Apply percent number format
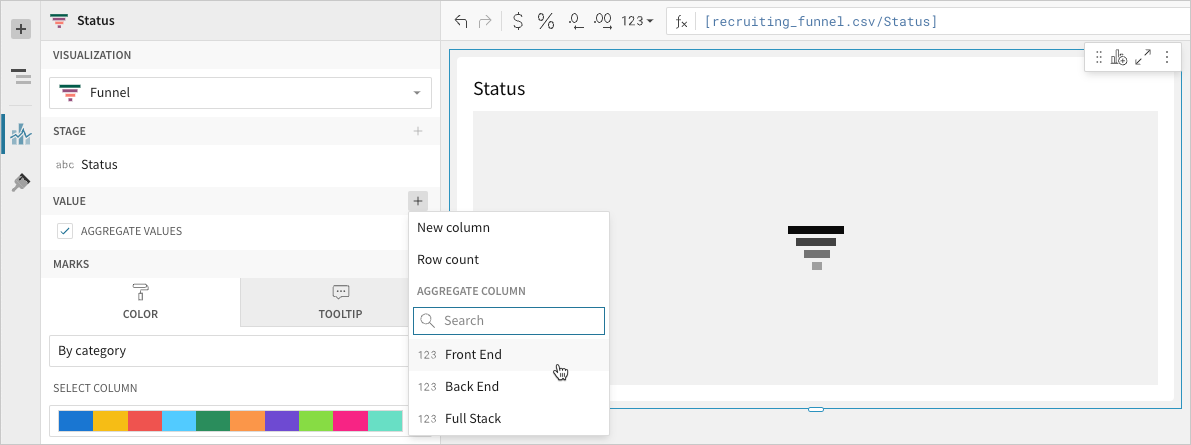Viewport: 1191px width, 445px height. (546, 21)
